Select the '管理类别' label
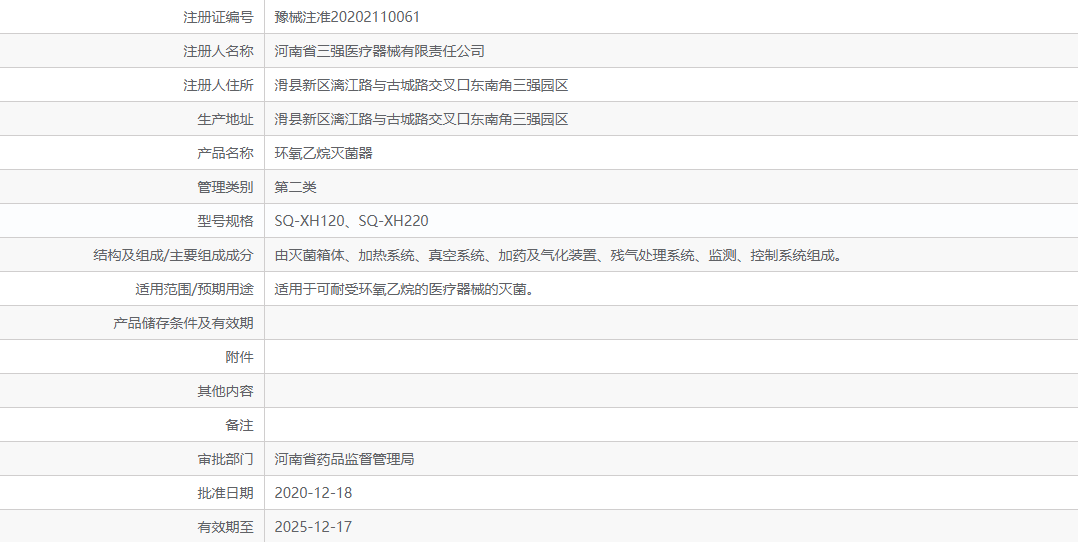Viewport: 1078px width, 542px height. pos(225,187)
